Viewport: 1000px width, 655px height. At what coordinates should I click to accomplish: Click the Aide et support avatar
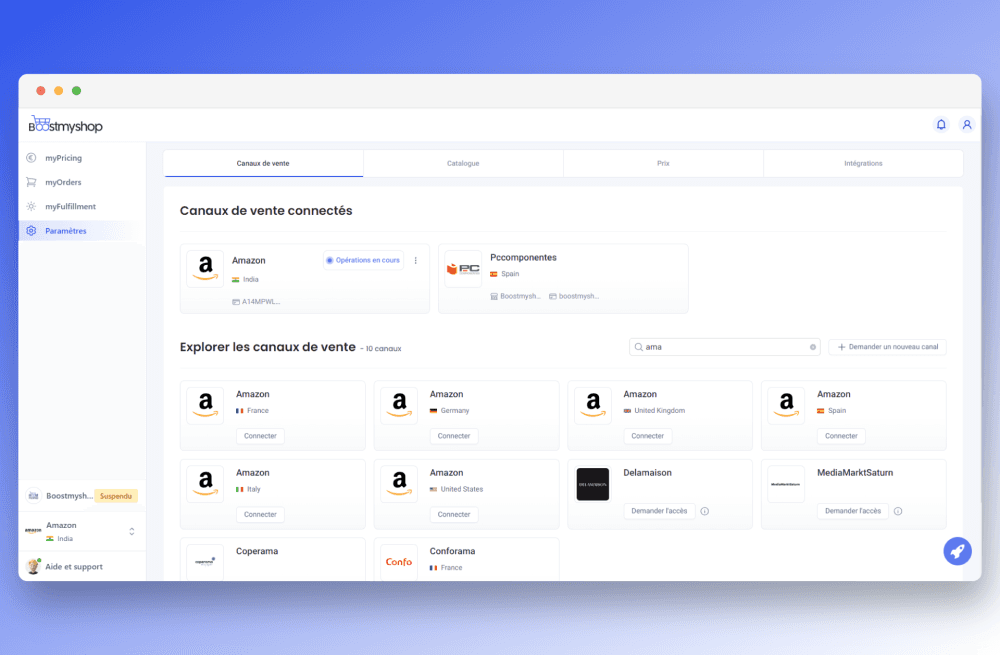pos(33,566)
